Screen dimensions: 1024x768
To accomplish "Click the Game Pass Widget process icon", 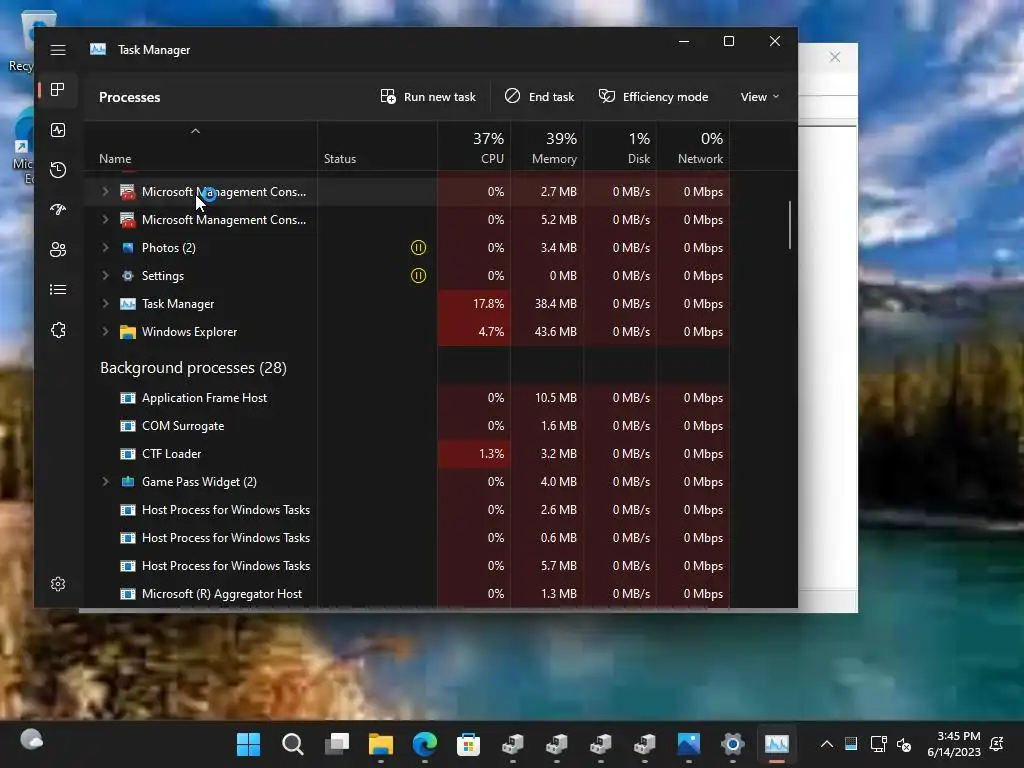I will 128,481.
